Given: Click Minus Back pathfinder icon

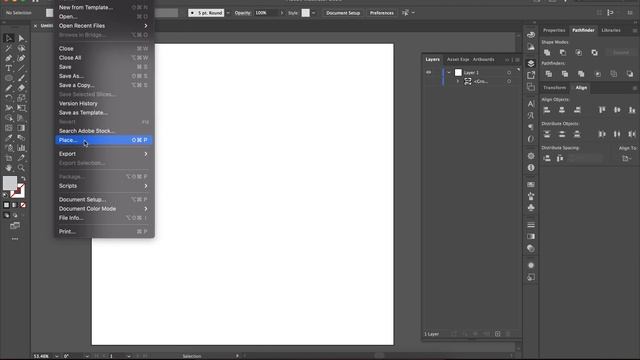Looking at the screenshot, I should point(630,74).
